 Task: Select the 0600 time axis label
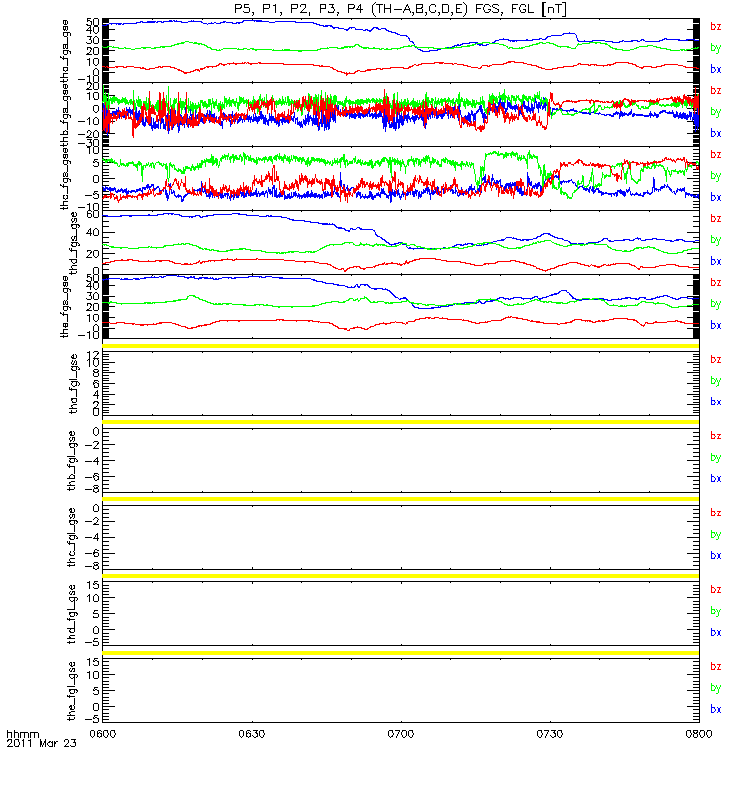pos(103,734)
